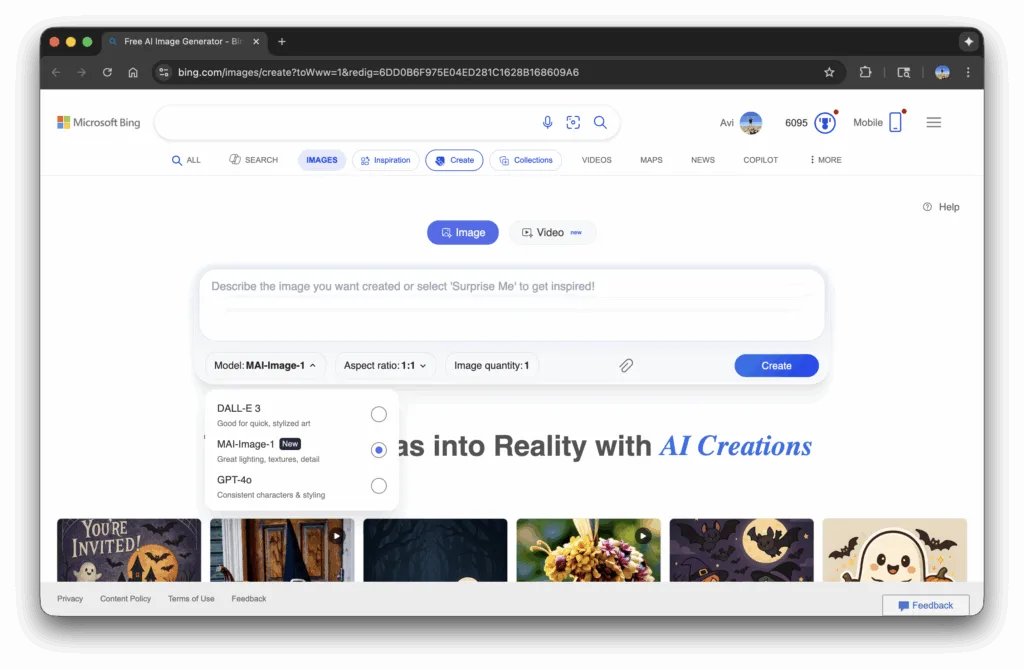This screenshot has height=669, width=1024.
Task: Select the GPT-4o radio button
Action: (379, 485)
